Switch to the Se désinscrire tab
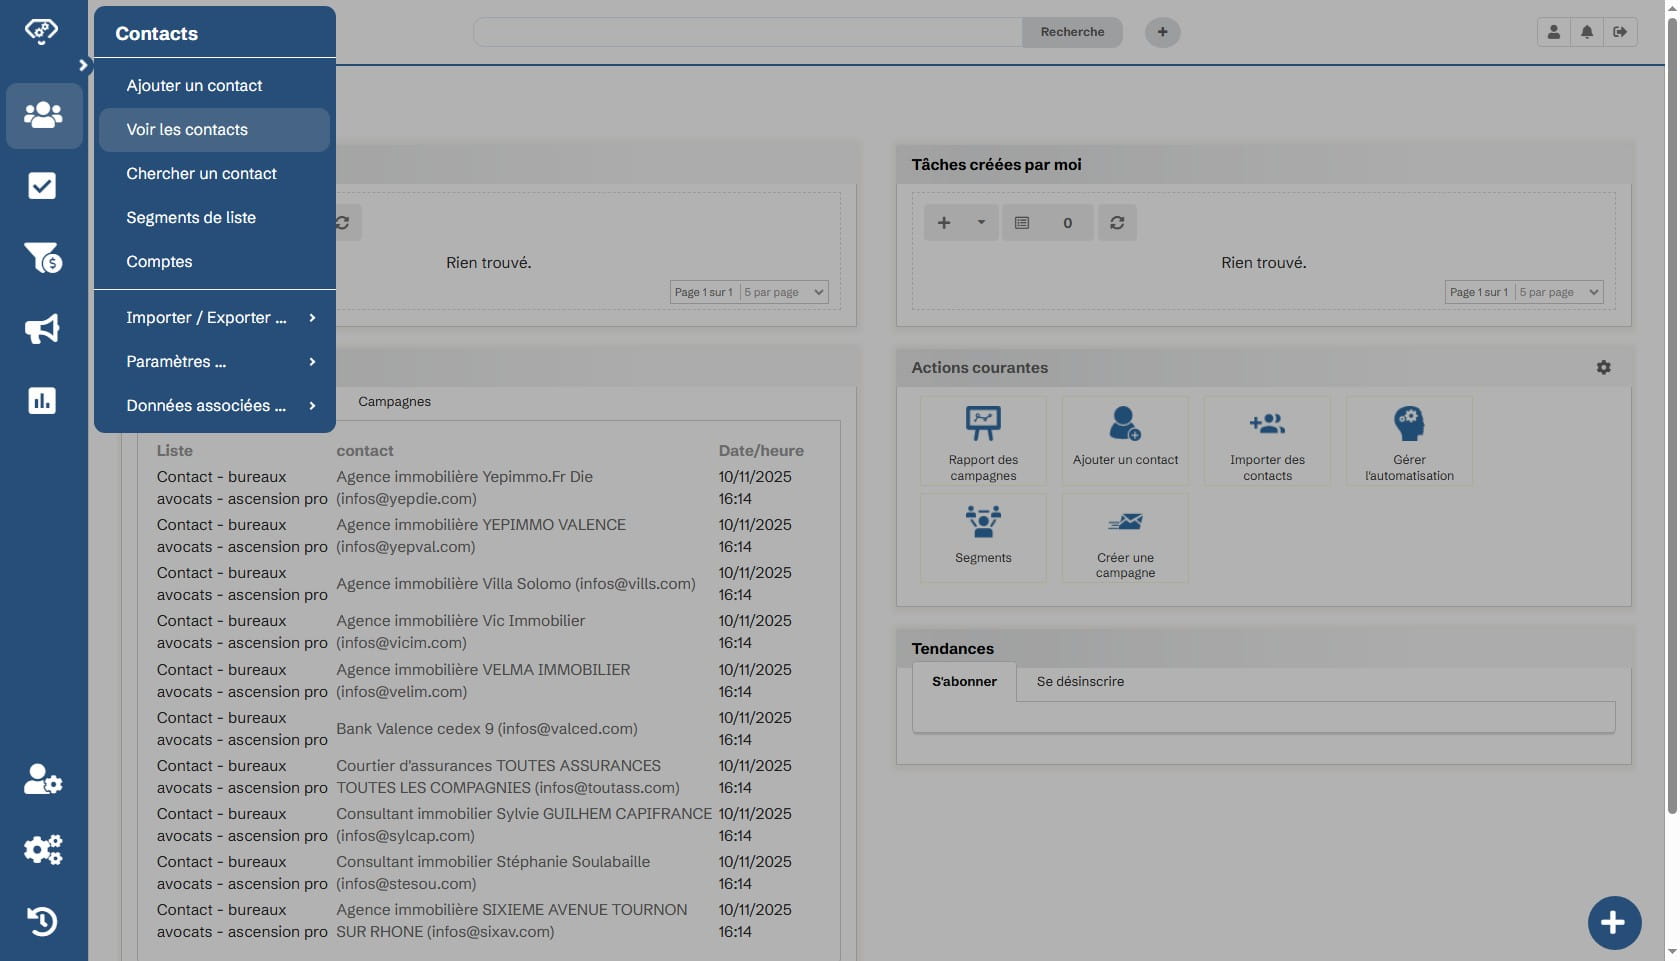1680x961 pixels. pos(1080,682)
